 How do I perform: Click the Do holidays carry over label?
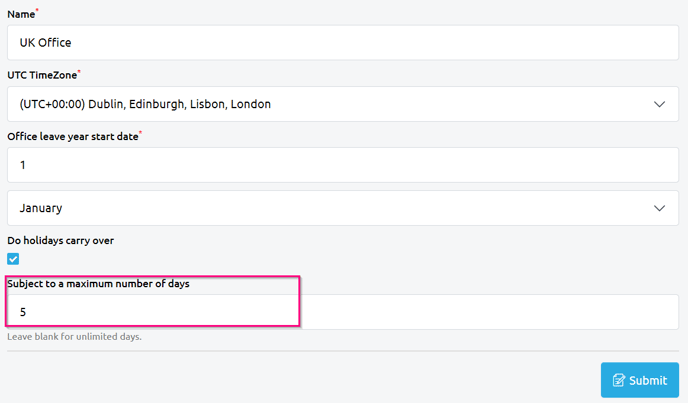(67, 241)
